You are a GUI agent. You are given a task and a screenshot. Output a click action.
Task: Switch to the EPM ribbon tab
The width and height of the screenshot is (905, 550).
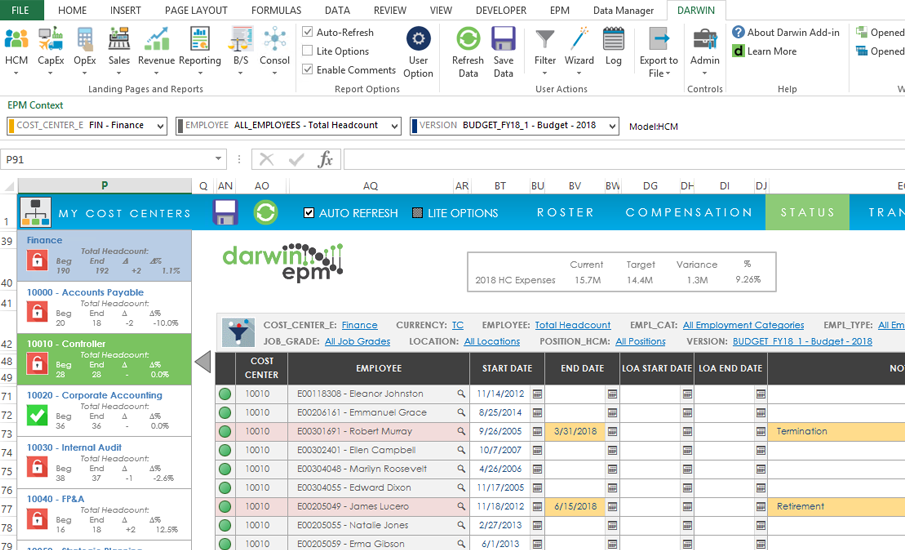[x=559, y=10]
